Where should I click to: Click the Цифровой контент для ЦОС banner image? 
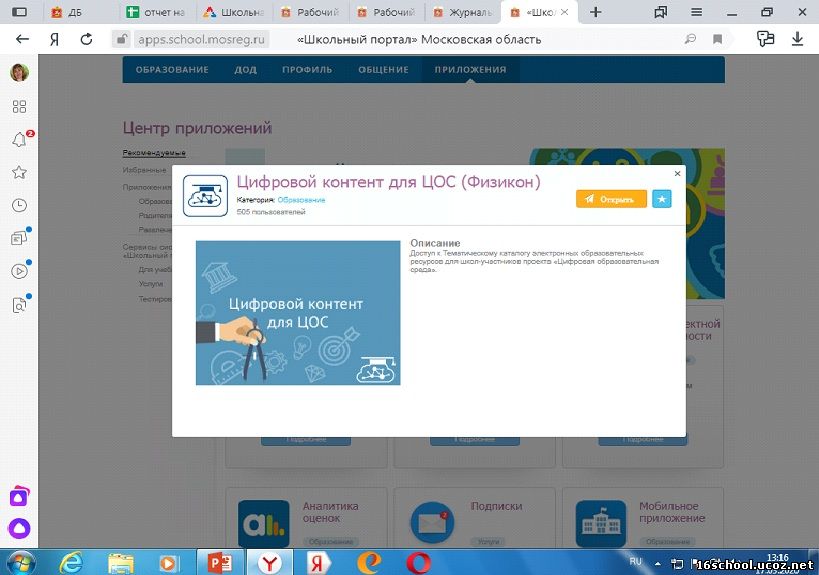click(298, 313)
